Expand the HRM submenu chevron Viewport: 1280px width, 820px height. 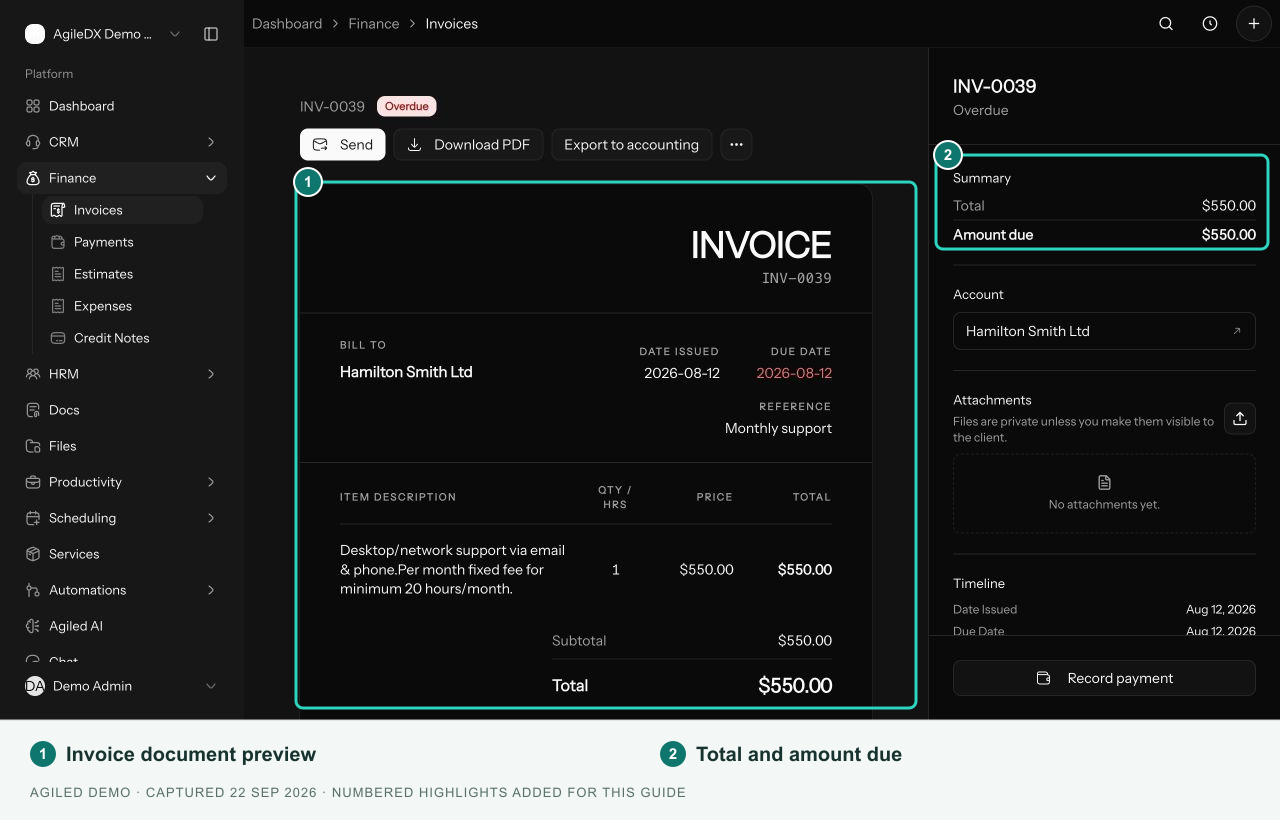[x=211, y=374]
